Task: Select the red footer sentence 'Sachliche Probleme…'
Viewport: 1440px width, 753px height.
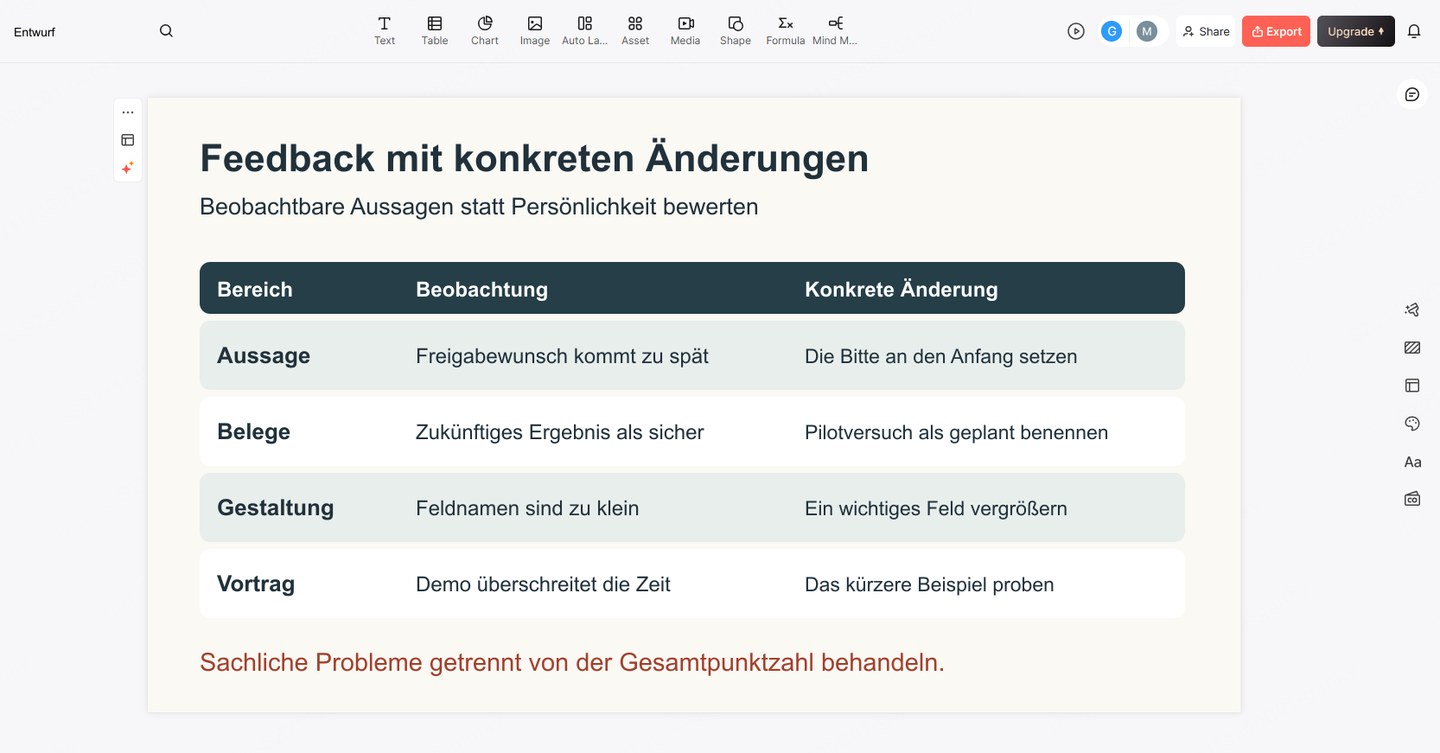Action: point(572,662)
